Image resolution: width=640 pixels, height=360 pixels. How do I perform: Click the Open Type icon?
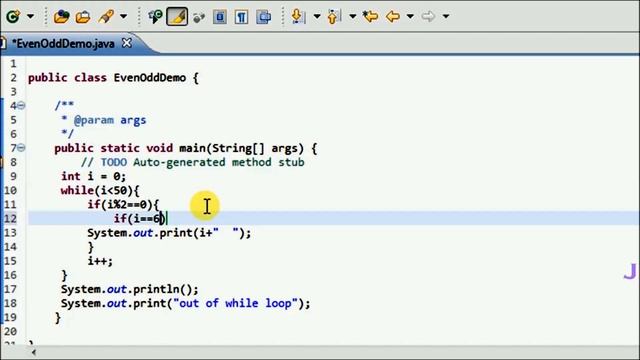point(61,17)
